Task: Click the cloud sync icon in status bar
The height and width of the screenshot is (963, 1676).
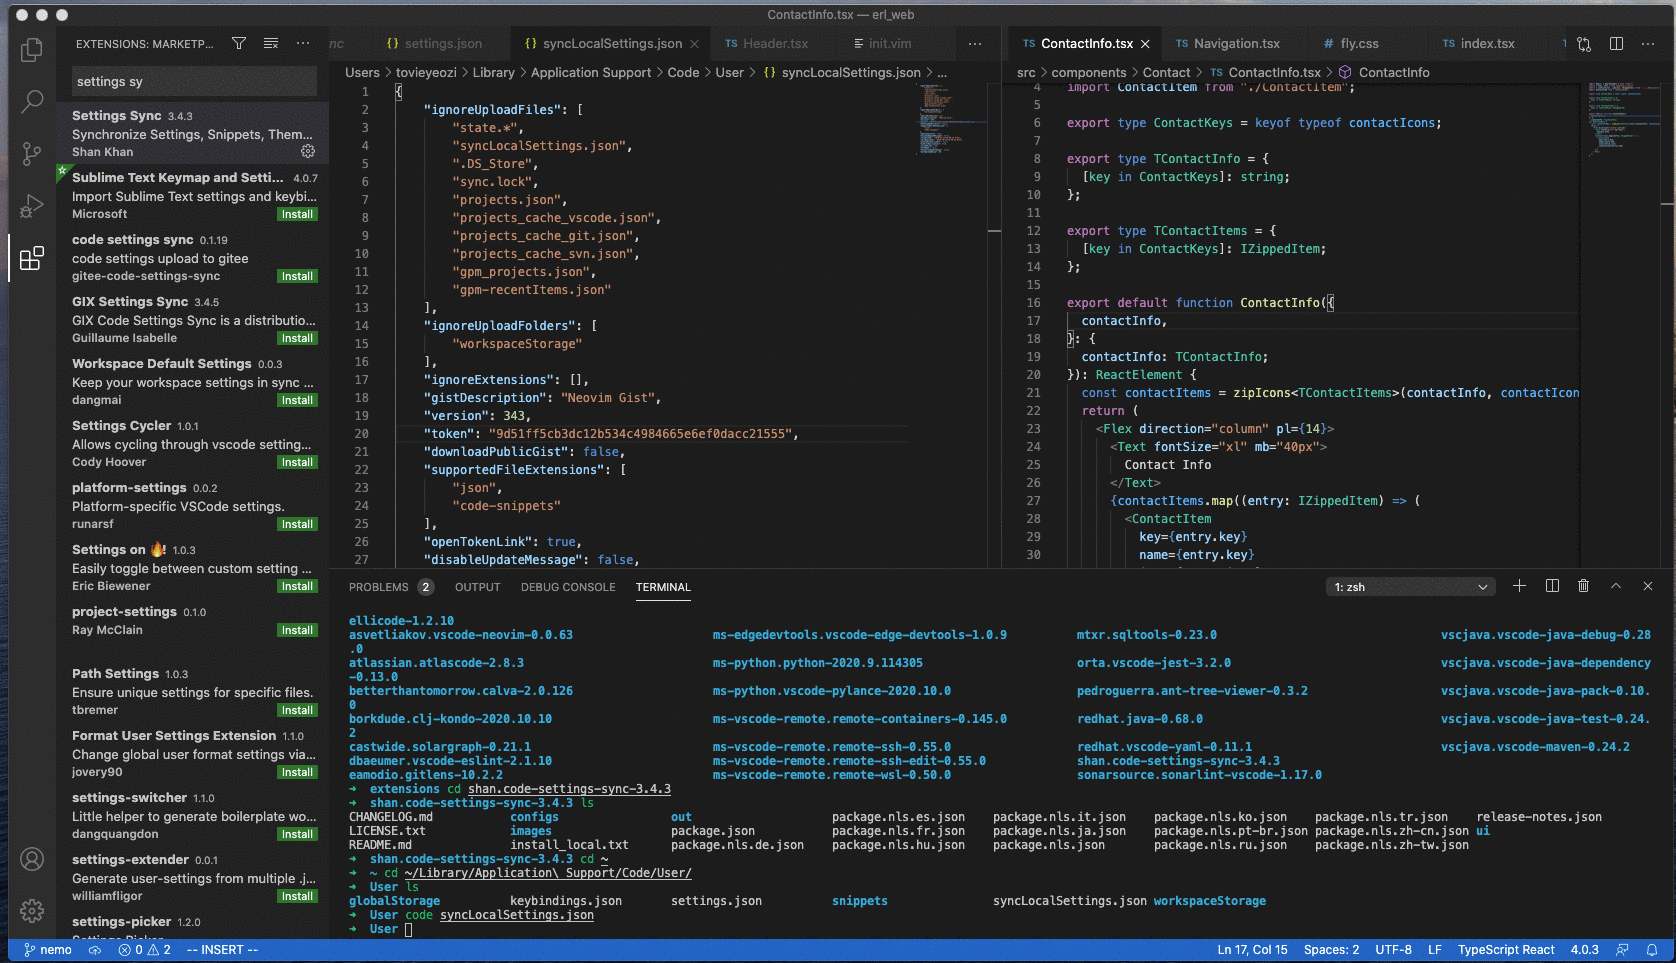Action: coord(95,950)
